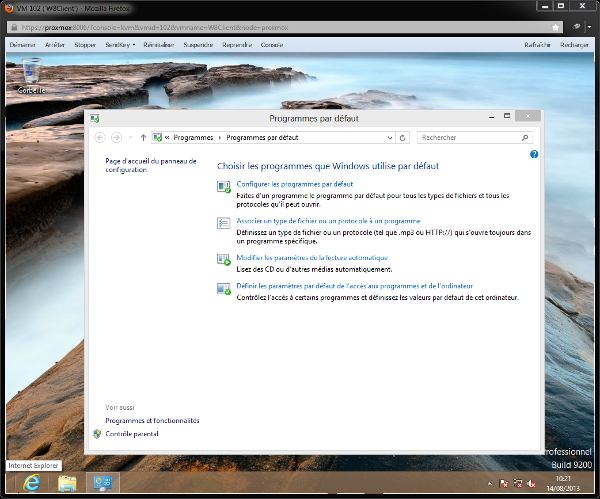Image resolution: width=600 pixels, height=499 pixels.
Task: Click the Forward navigation arrow
Action: point(116,137)
